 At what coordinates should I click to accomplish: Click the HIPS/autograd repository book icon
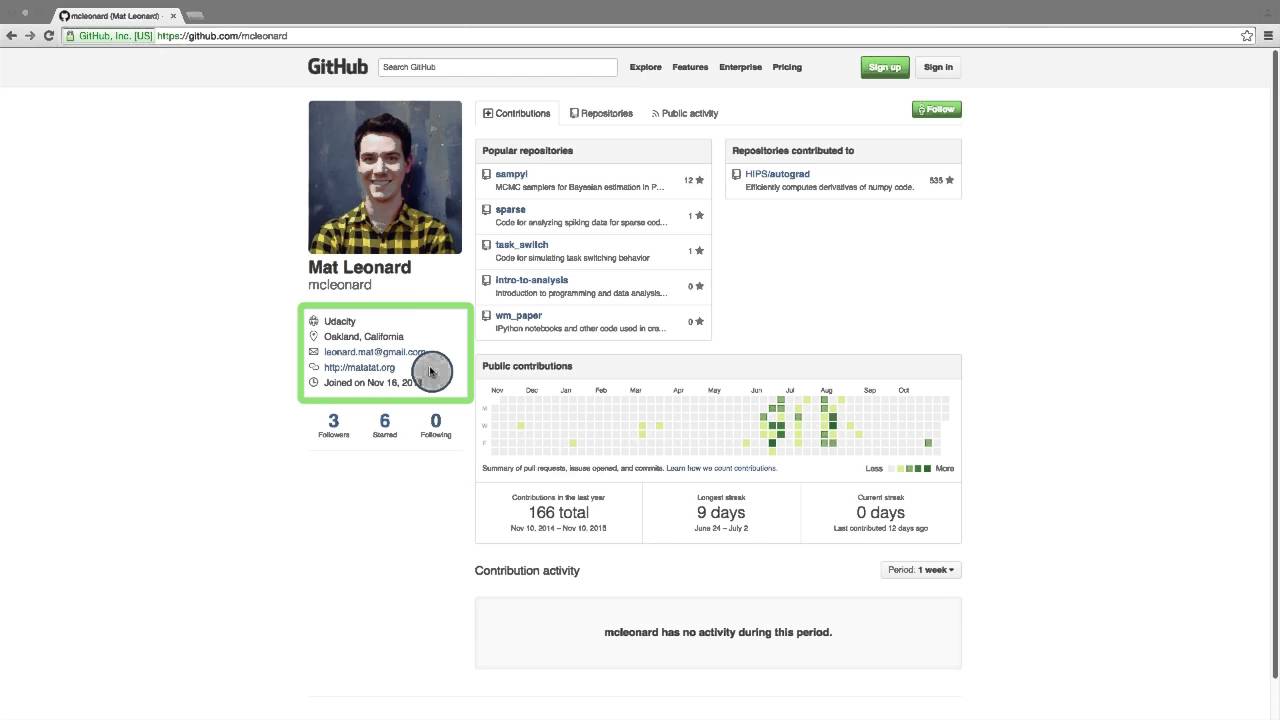pos(737,174)
